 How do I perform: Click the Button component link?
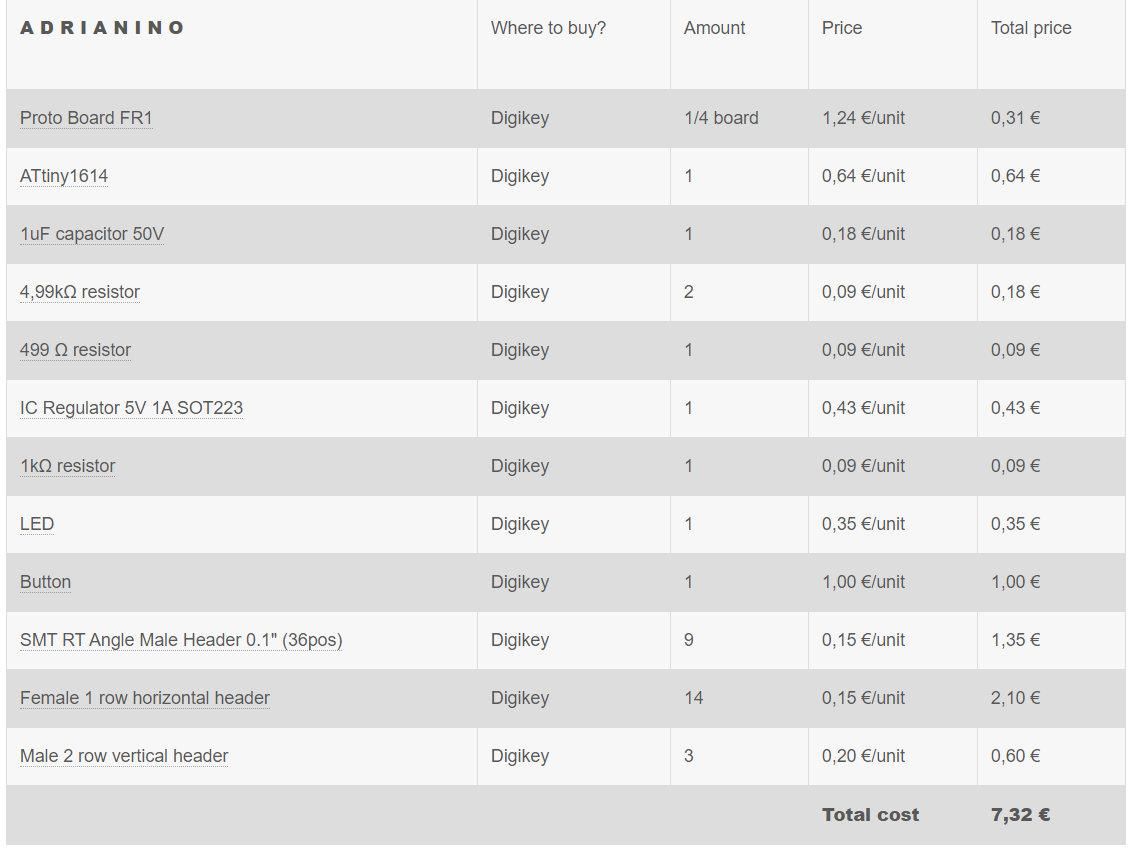coord(45,582)
